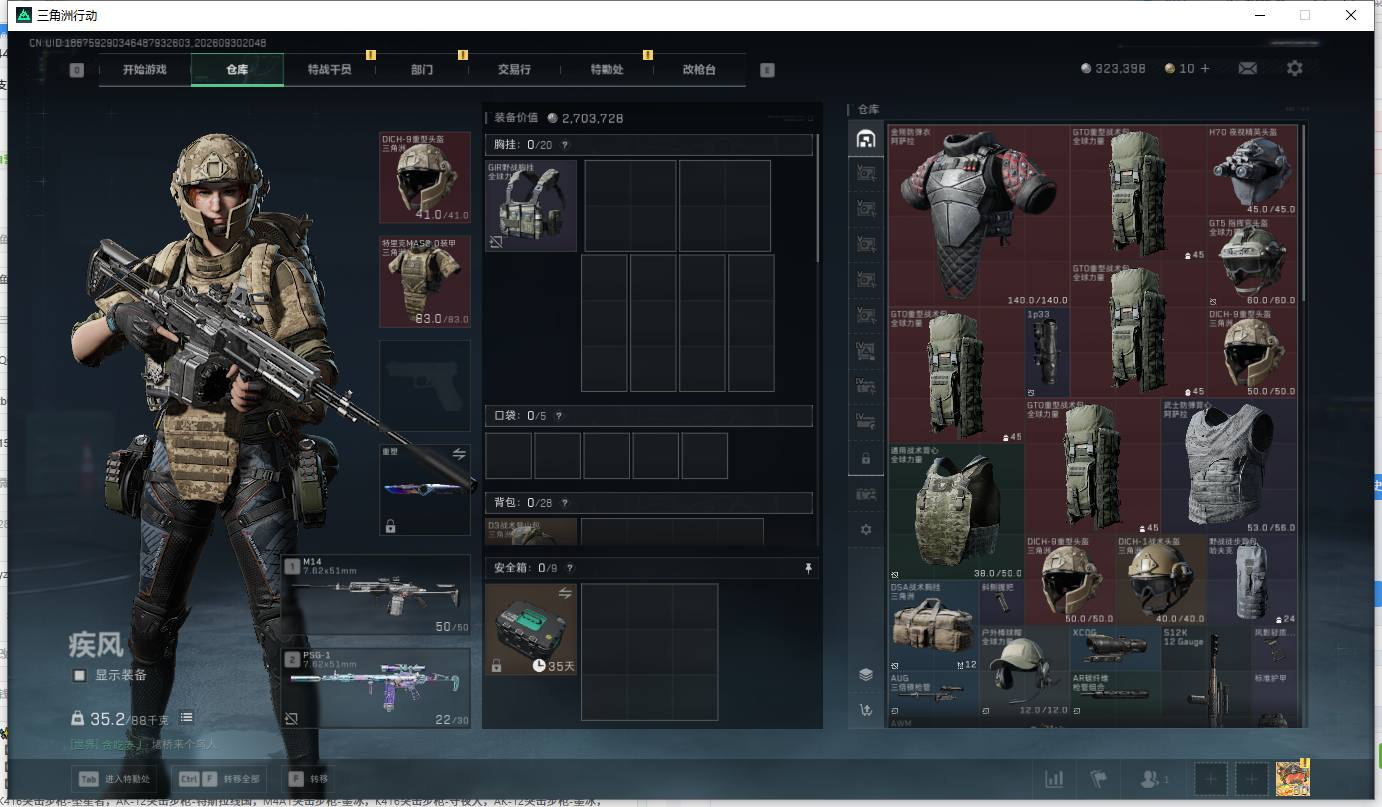Screen dimensions: 1382x807
Task: Click the help question mark beside 口袋
Action: (x=559, y=416)
